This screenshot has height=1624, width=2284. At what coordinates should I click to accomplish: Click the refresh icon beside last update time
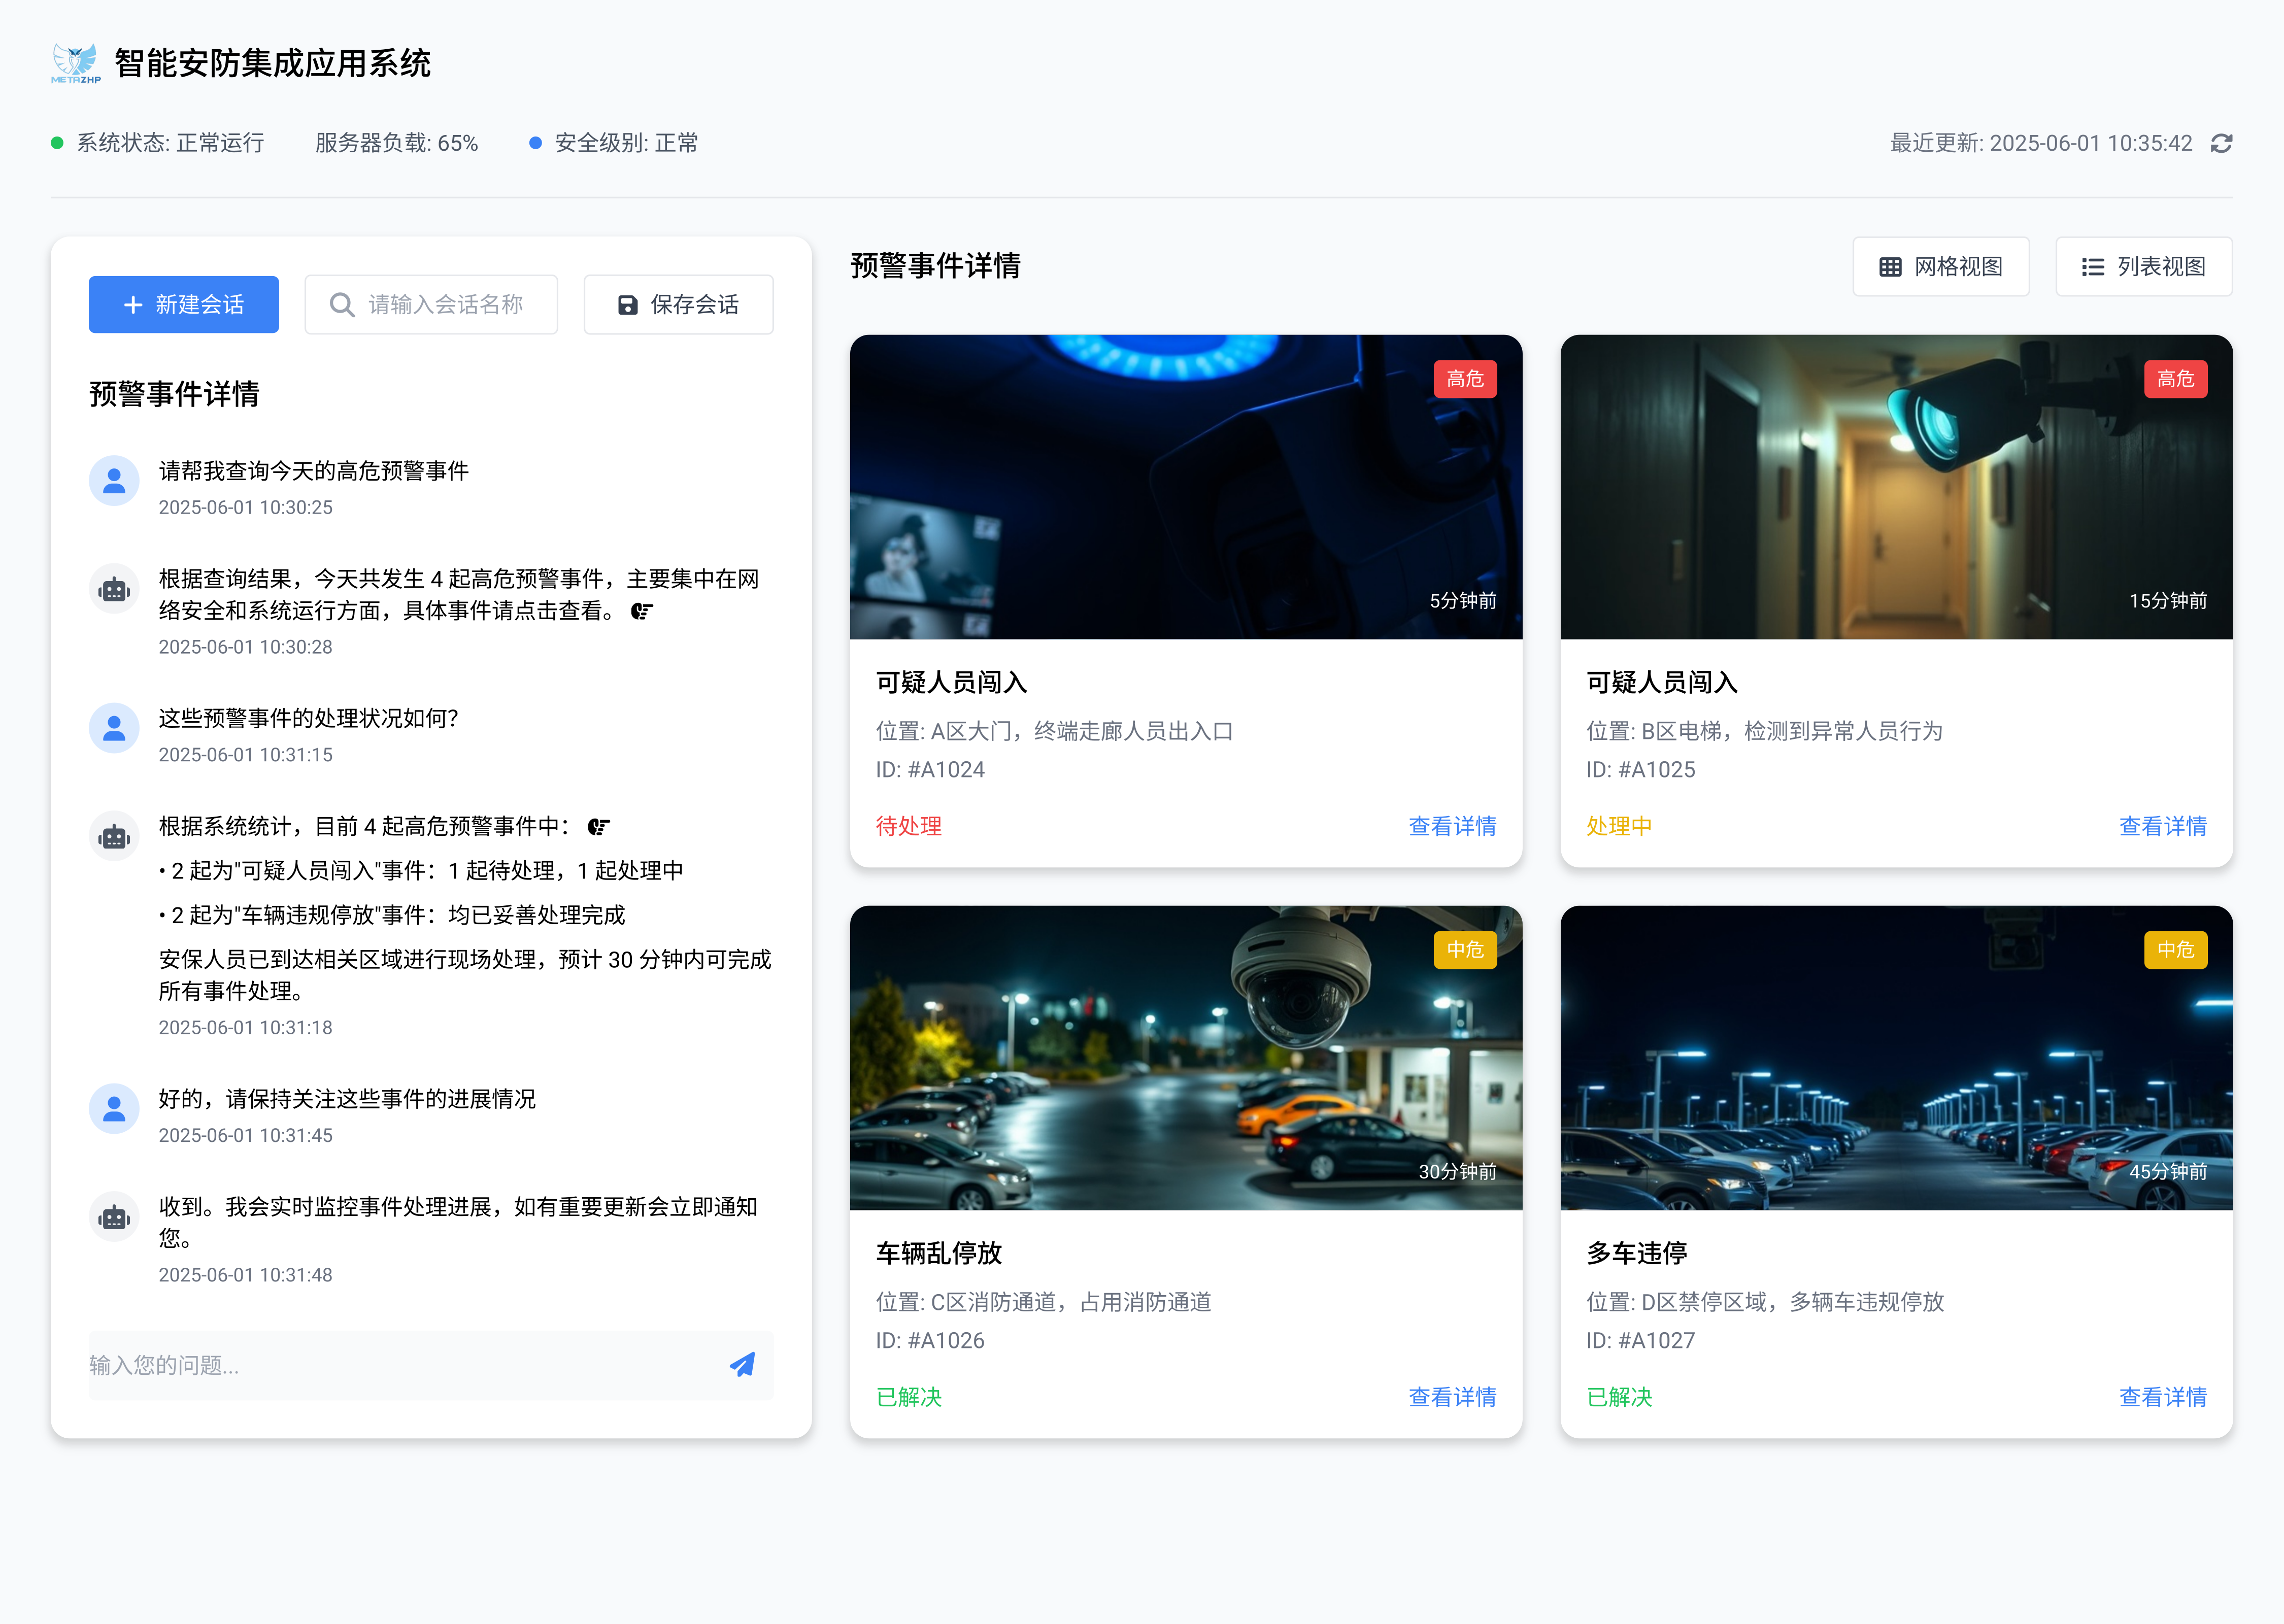(x=2221, y=143)
